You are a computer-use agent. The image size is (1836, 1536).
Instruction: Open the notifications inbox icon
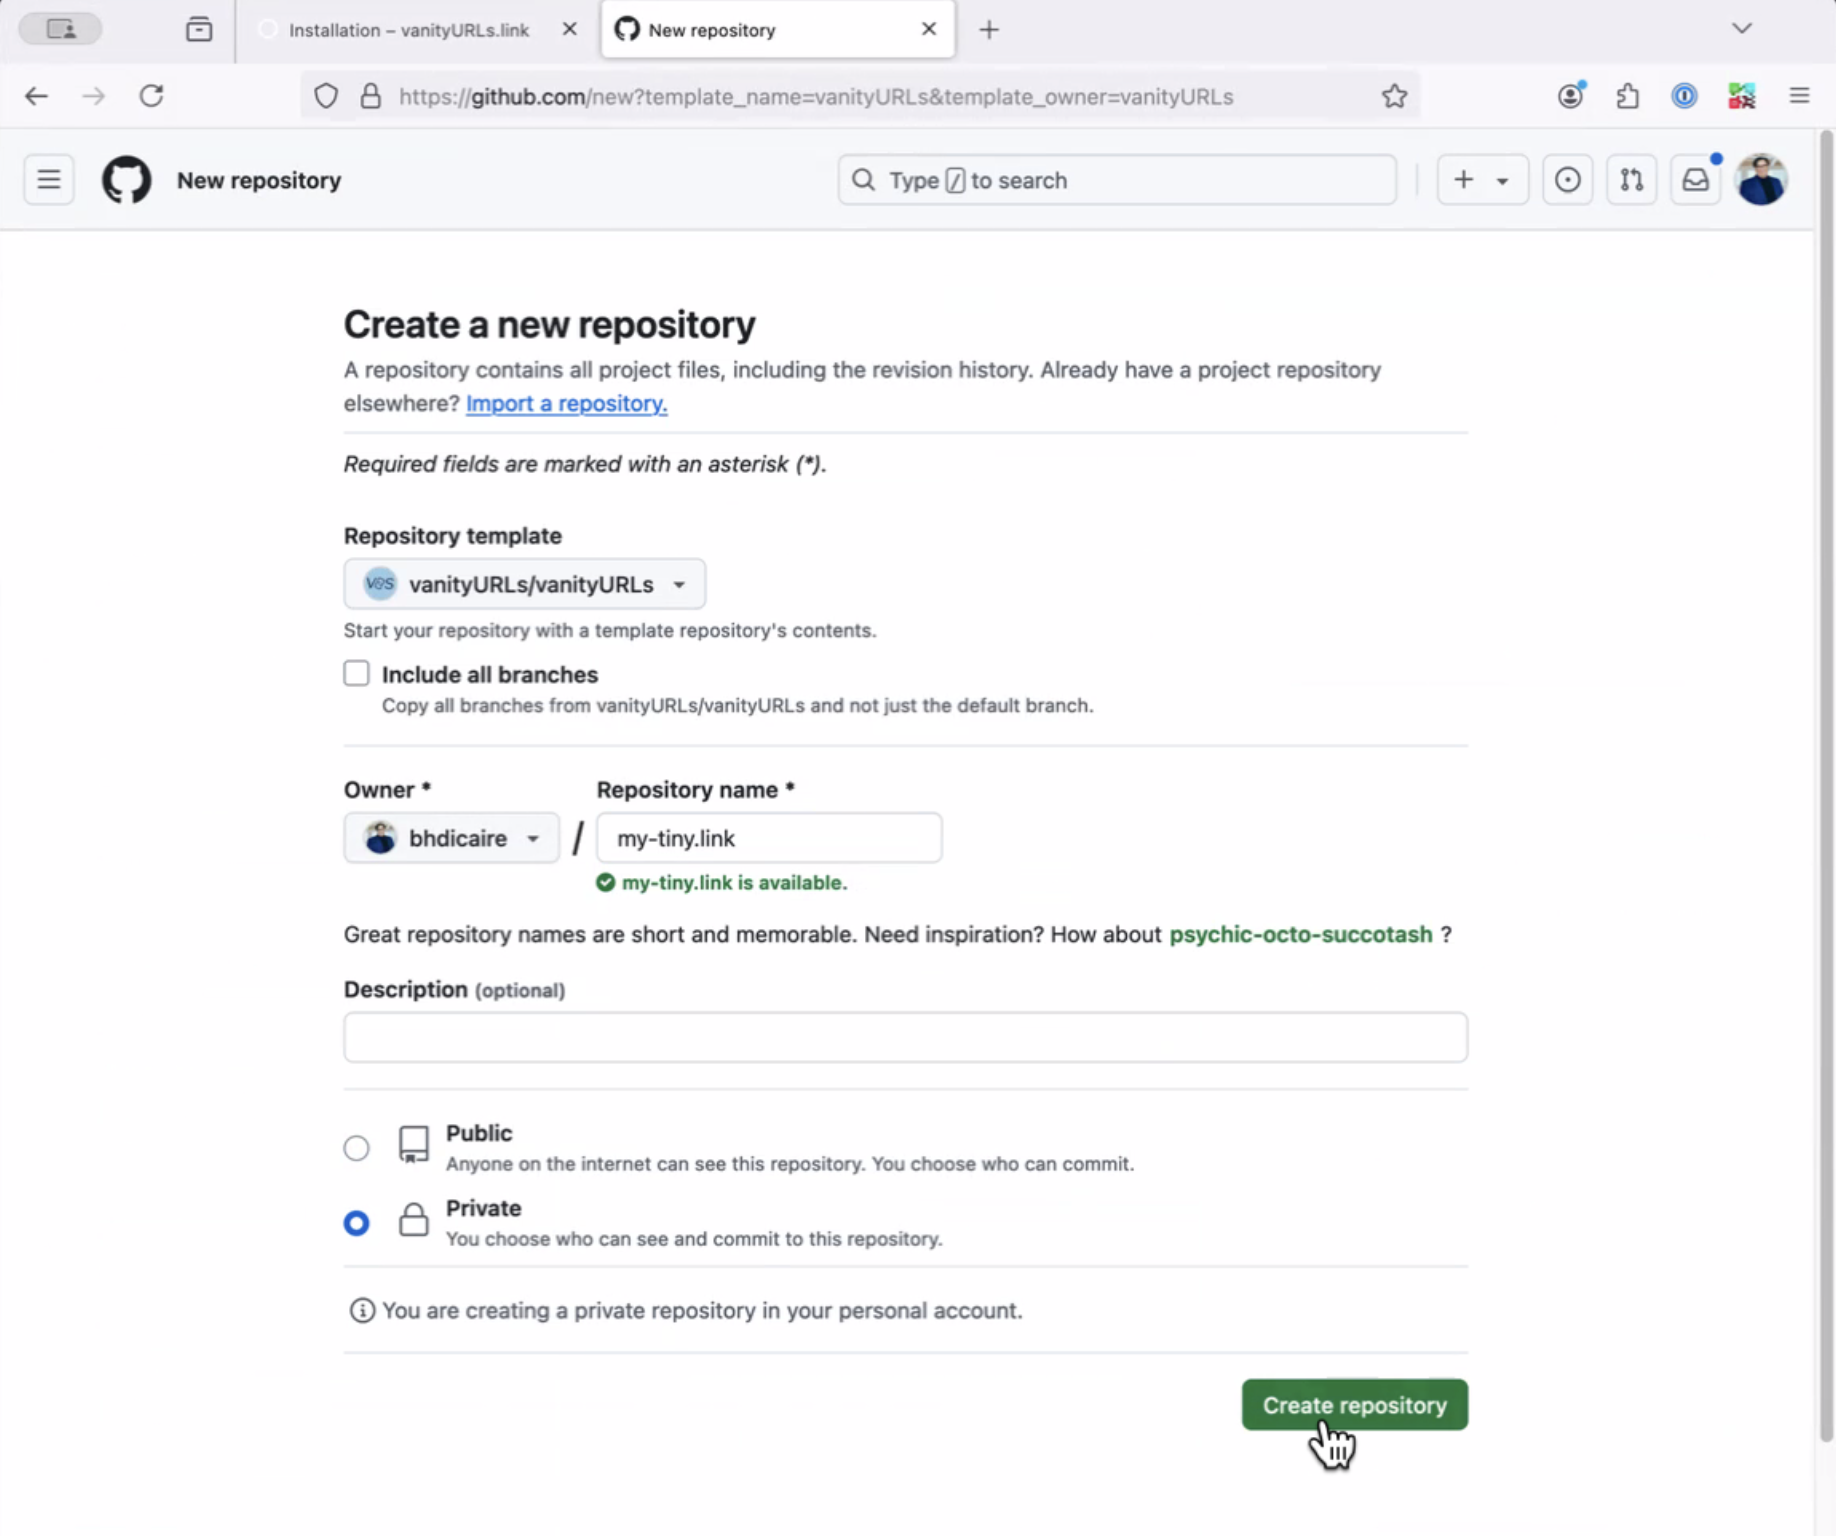(1695, 180)
